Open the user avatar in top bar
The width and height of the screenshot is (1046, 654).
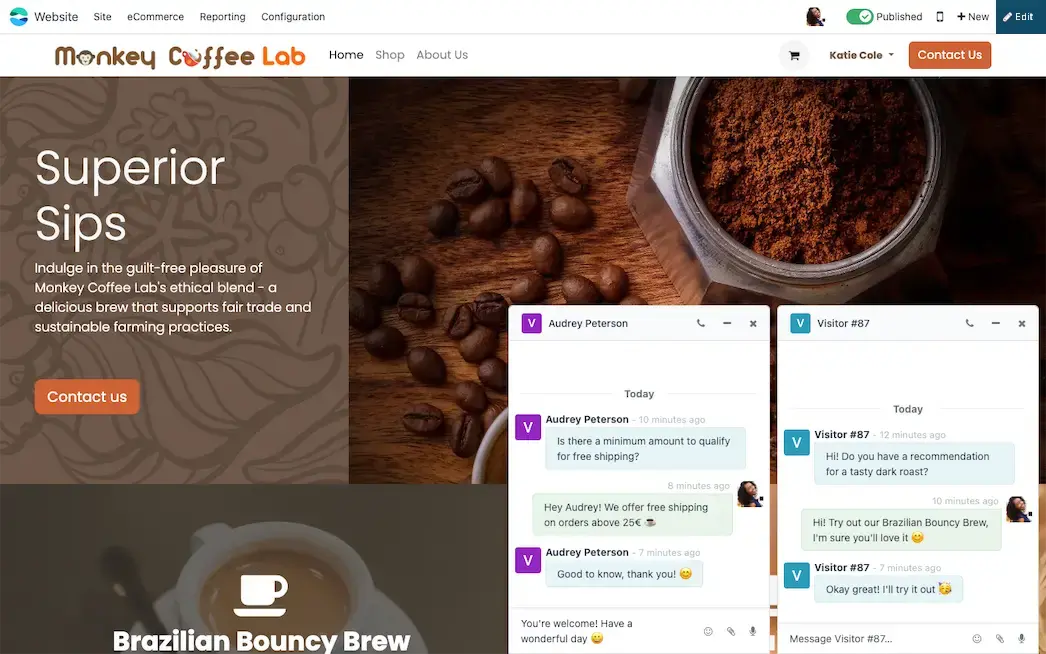pos(815,17)
